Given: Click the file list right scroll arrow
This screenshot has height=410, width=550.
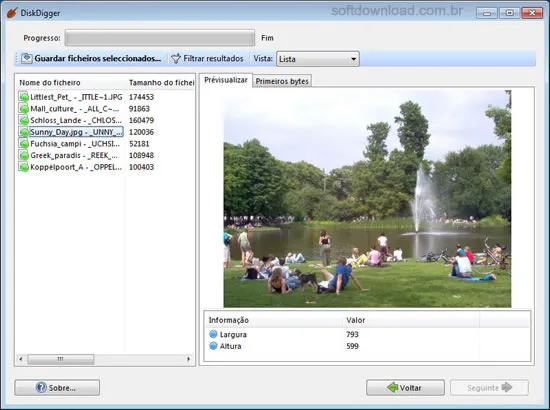Looking at the screenshot, I should 188,359.
